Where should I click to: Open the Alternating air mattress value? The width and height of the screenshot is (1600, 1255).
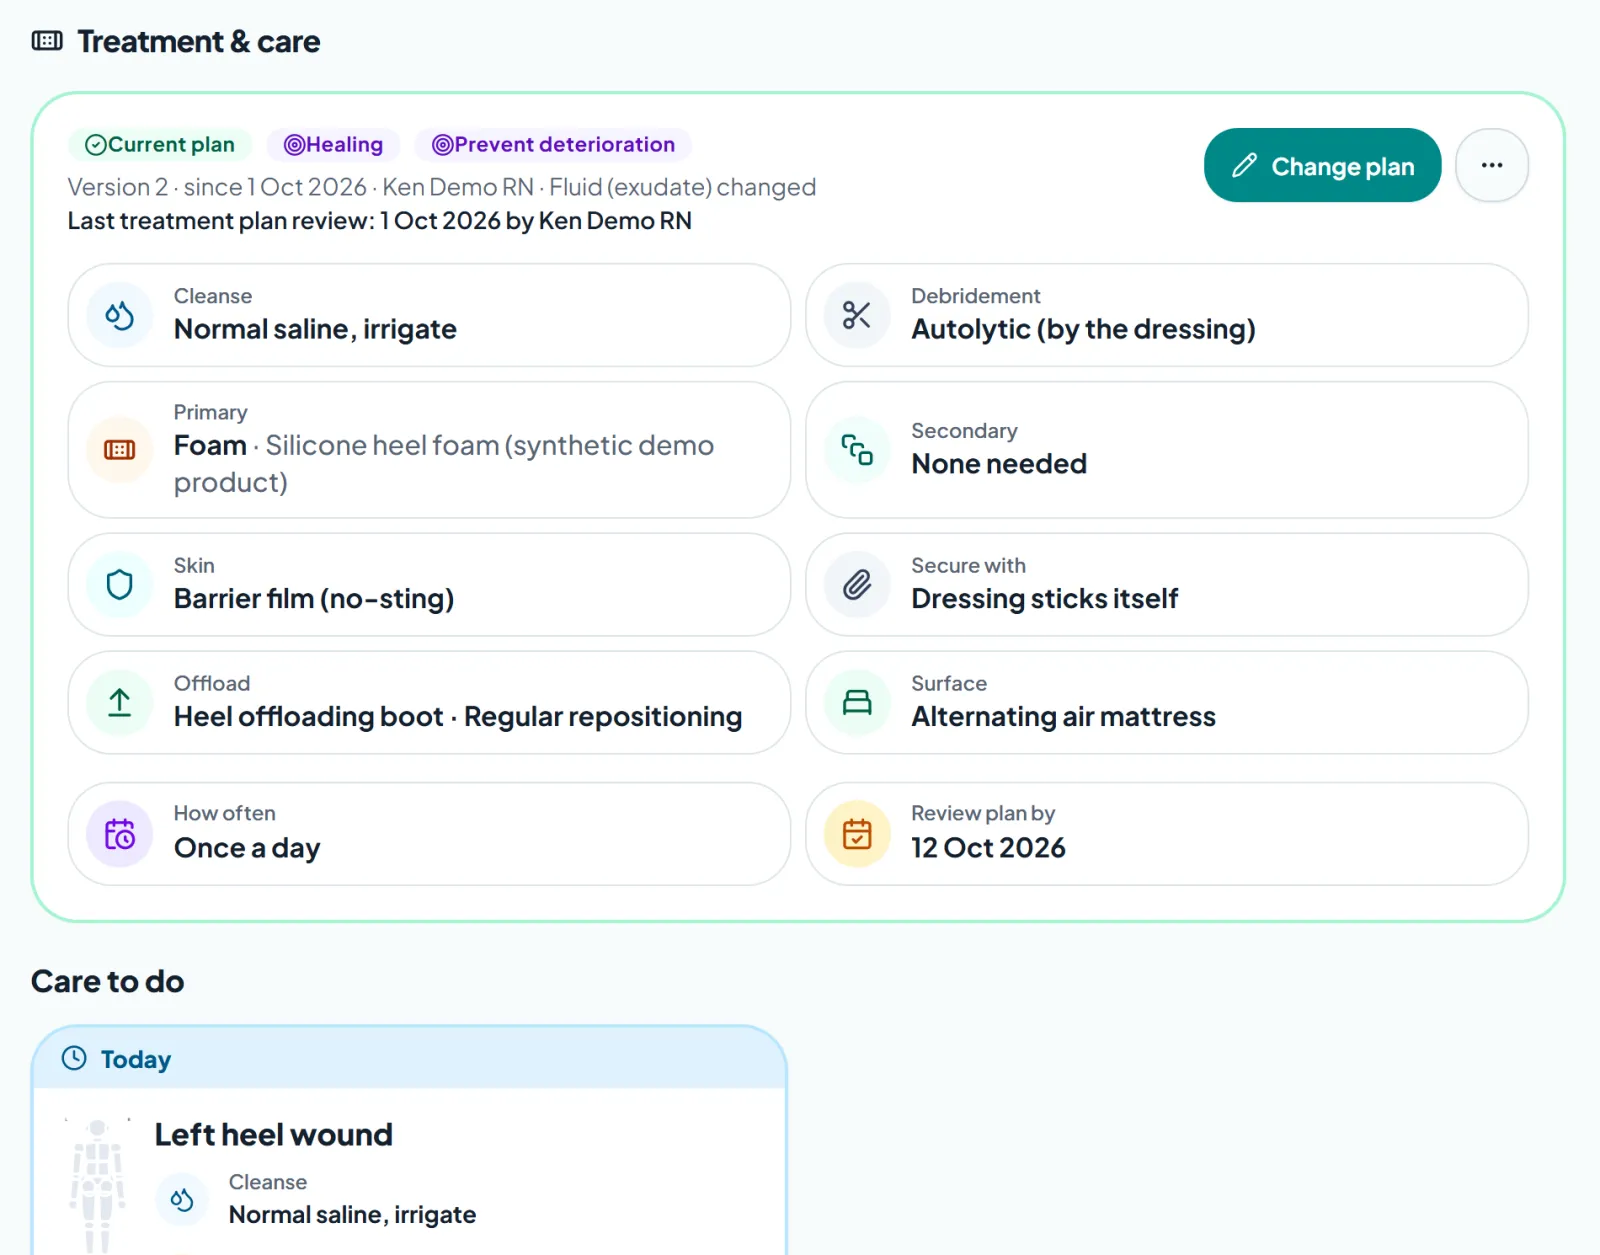tap(1063, 716)
